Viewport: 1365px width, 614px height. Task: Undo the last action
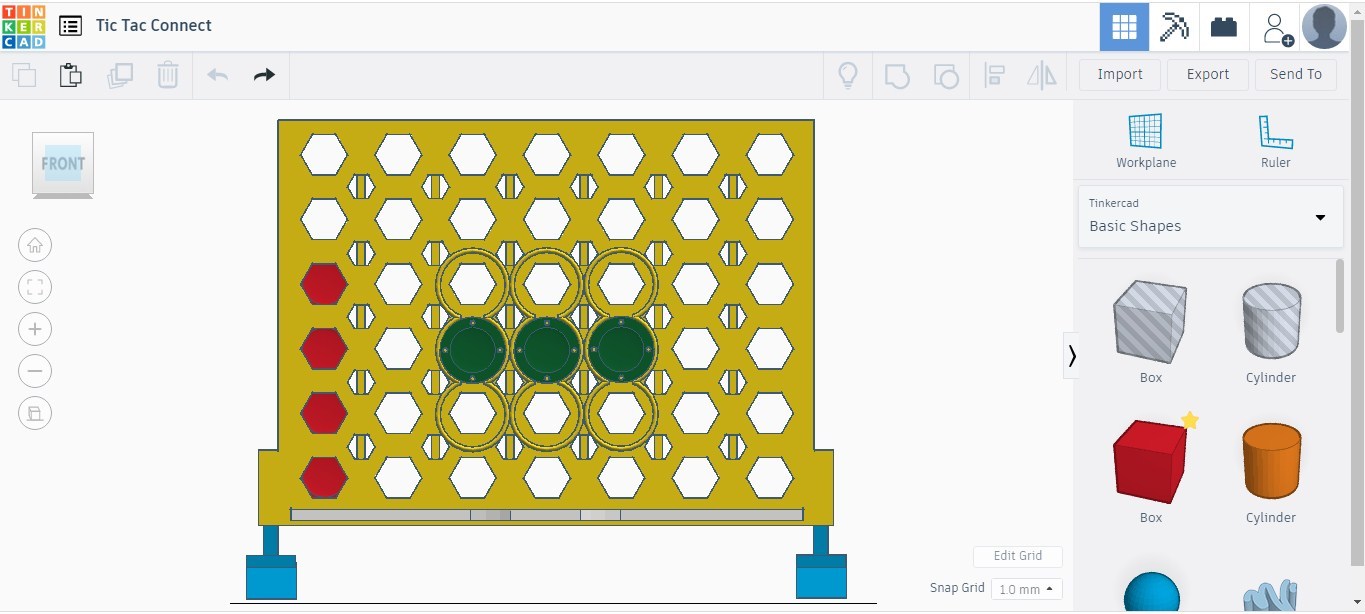tap(218, 75)
